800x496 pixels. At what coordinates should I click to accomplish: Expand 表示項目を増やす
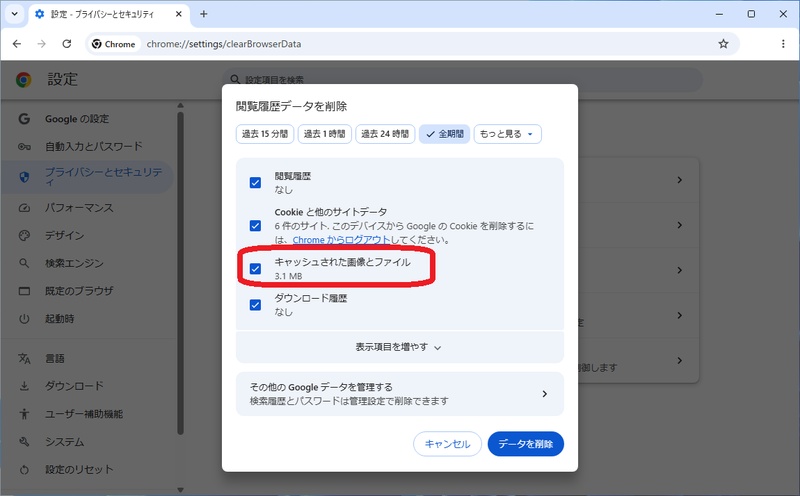[399, 347]
